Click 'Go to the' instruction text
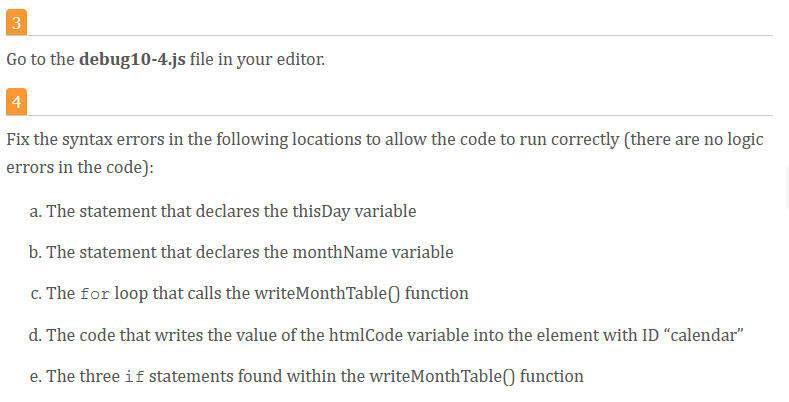The image size is (789, 402). click(x=40, y=59)
